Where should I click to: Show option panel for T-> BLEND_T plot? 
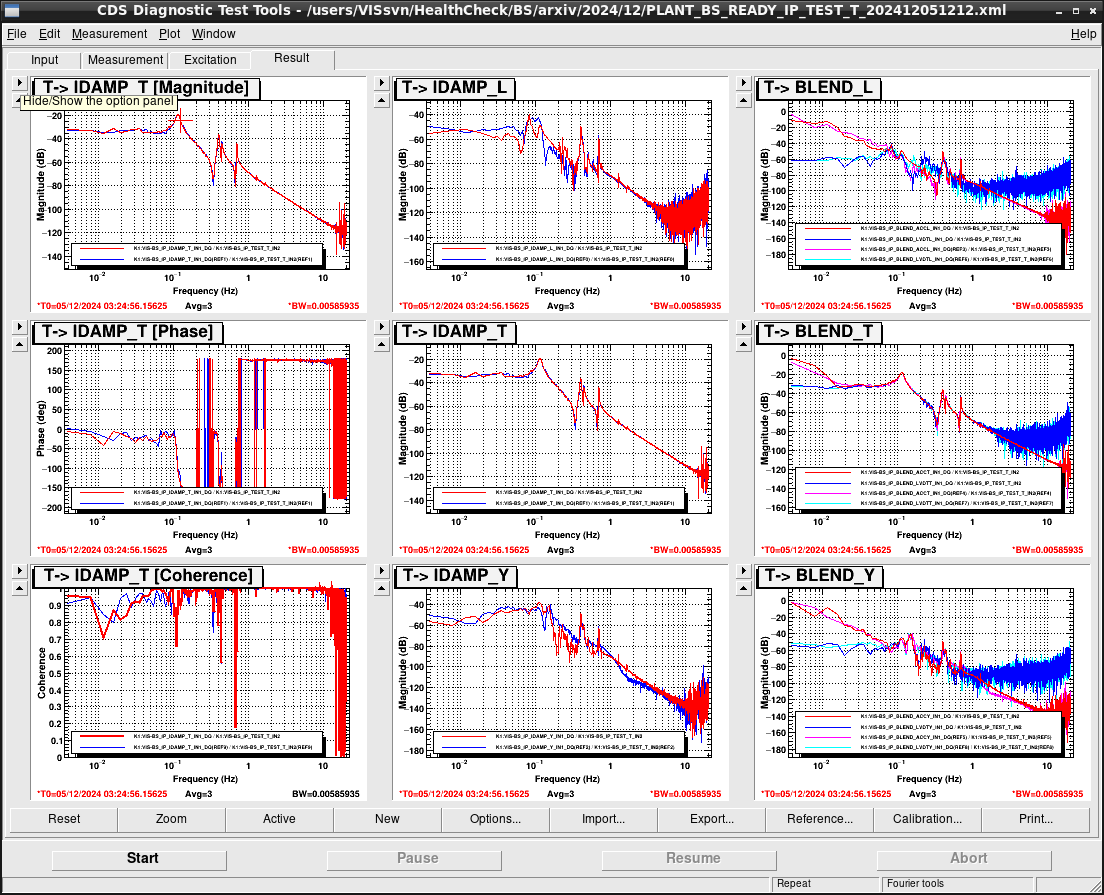pos(744,327)
